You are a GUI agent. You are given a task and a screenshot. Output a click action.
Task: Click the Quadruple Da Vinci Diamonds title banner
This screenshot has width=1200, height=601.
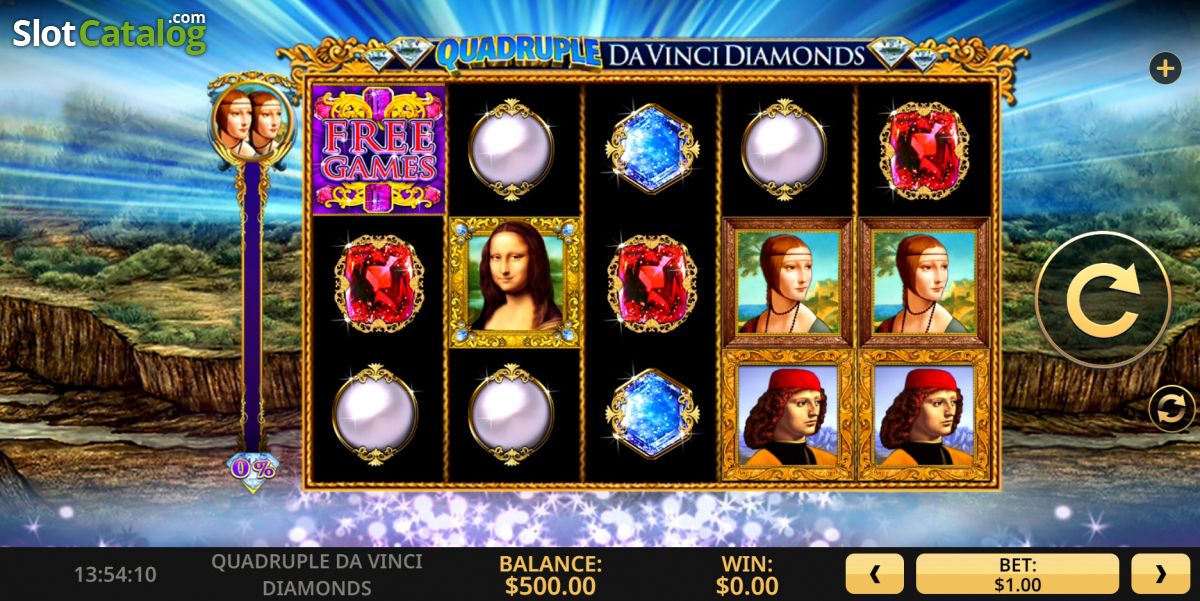pos(650,54)
